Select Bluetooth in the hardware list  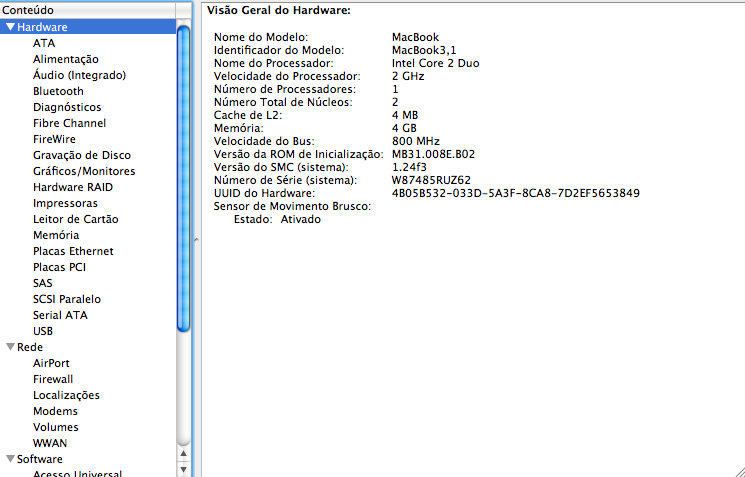[58, 91]
